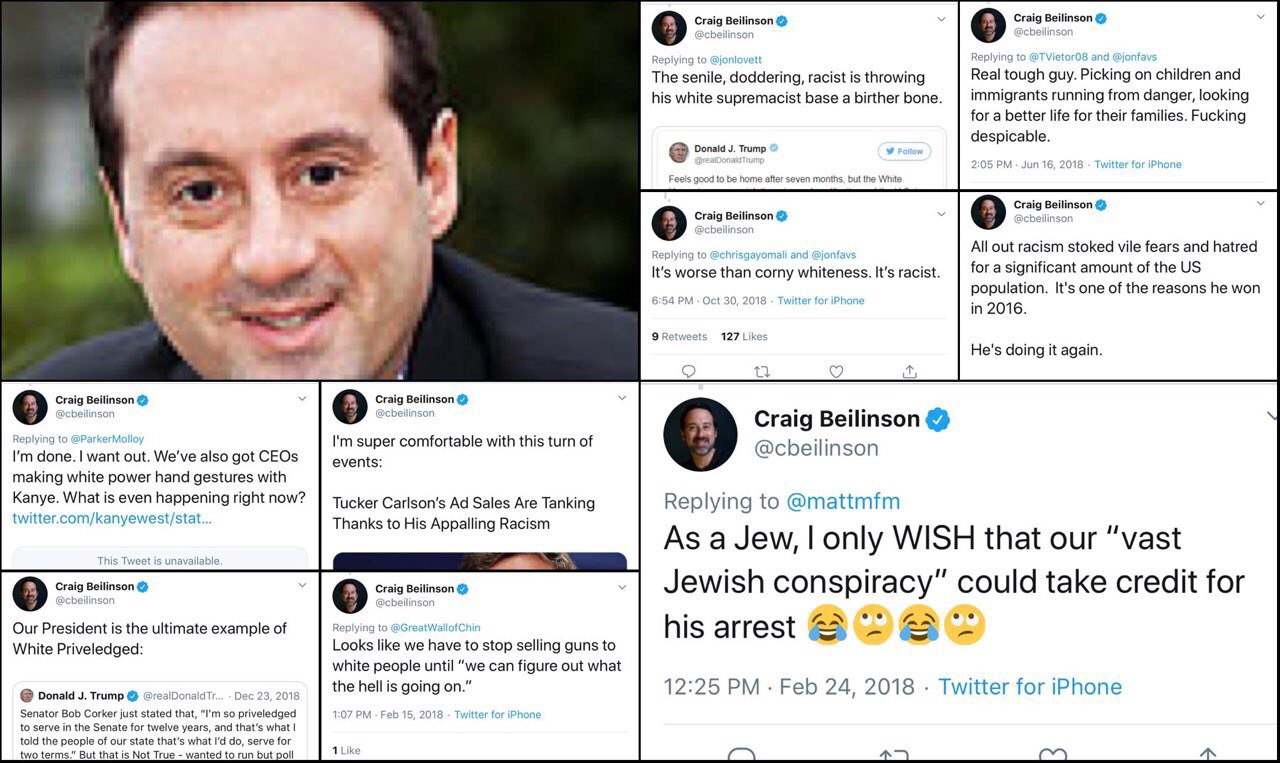Click share icon under corny whiteness tweet
Viewport: 1280px width, 763px height.
coord(910,371)
